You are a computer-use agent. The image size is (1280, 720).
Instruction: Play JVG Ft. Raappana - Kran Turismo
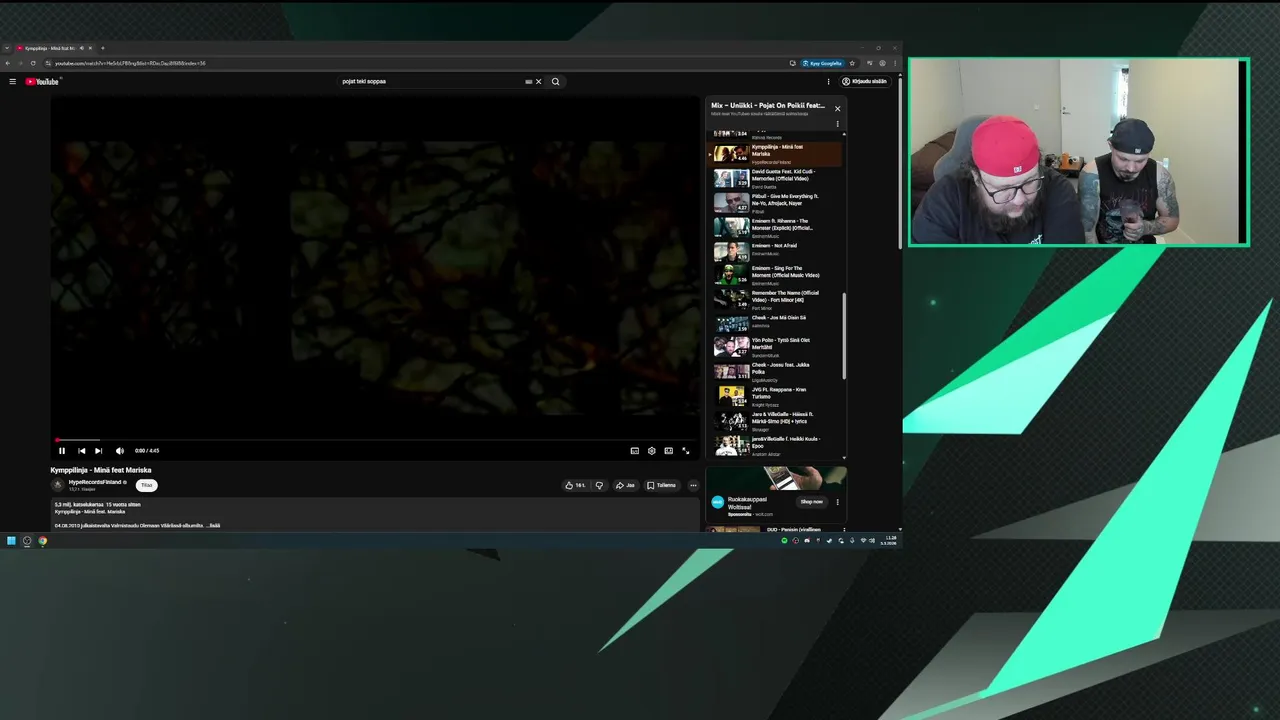coord(776,397)
